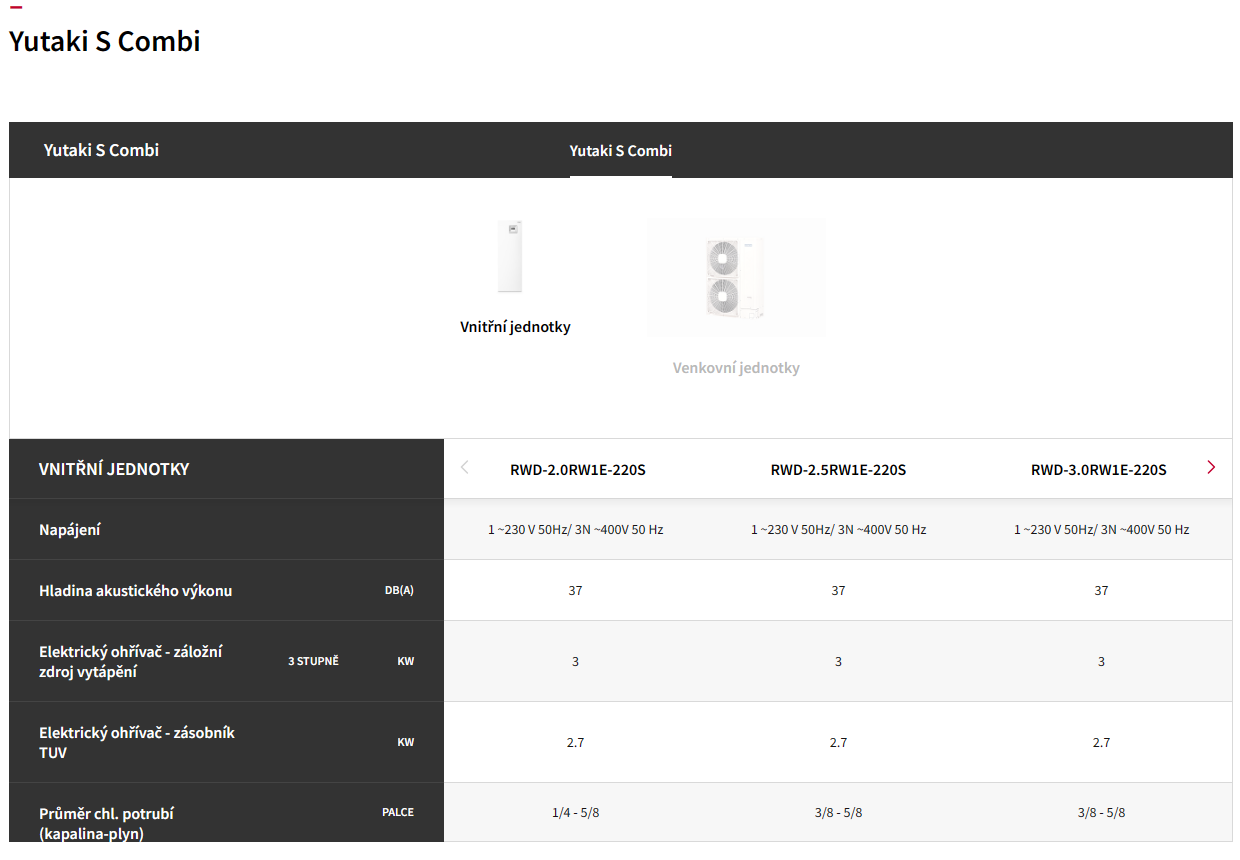Click Elektrický ohřívač - zásobník TUV label
This screenshot has width=1240, height=860.
(x=137, y=743)
